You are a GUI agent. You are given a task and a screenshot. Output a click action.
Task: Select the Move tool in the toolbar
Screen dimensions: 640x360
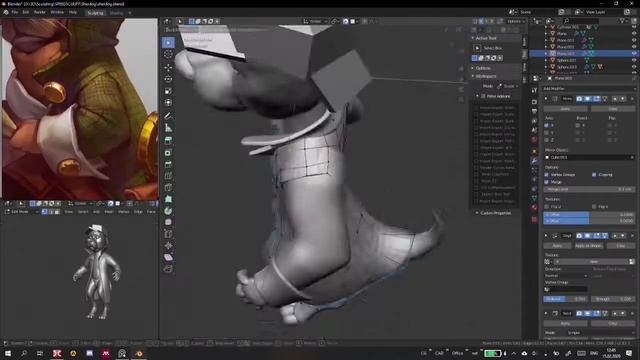(168, 67)
